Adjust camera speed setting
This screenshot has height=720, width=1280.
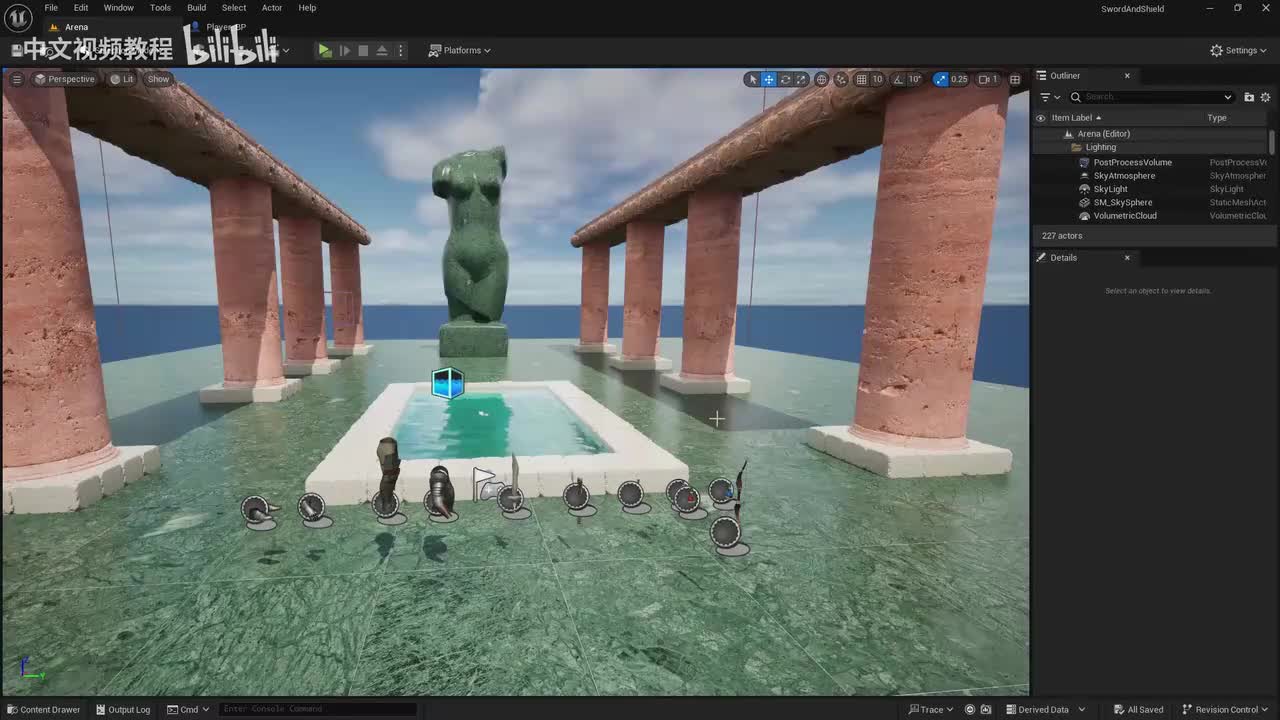coord(988,79)
